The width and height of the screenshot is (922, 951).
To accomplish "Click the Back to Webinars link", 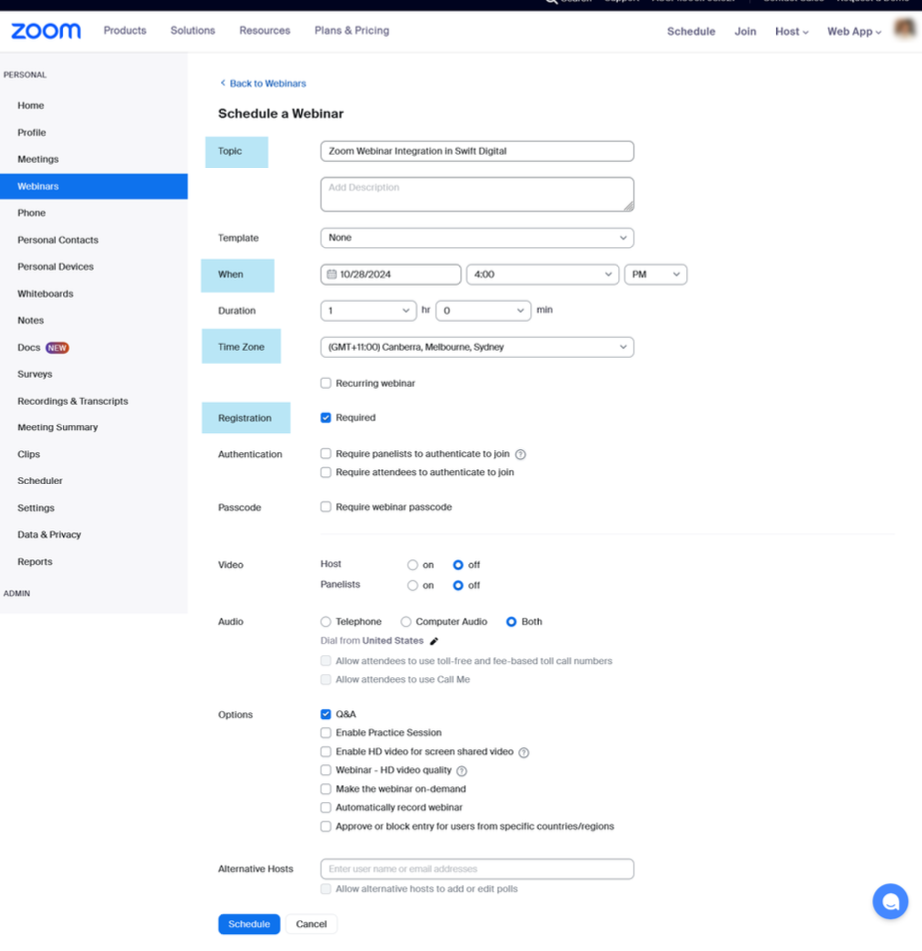I will pyautogui.click(x=268, y=83).
